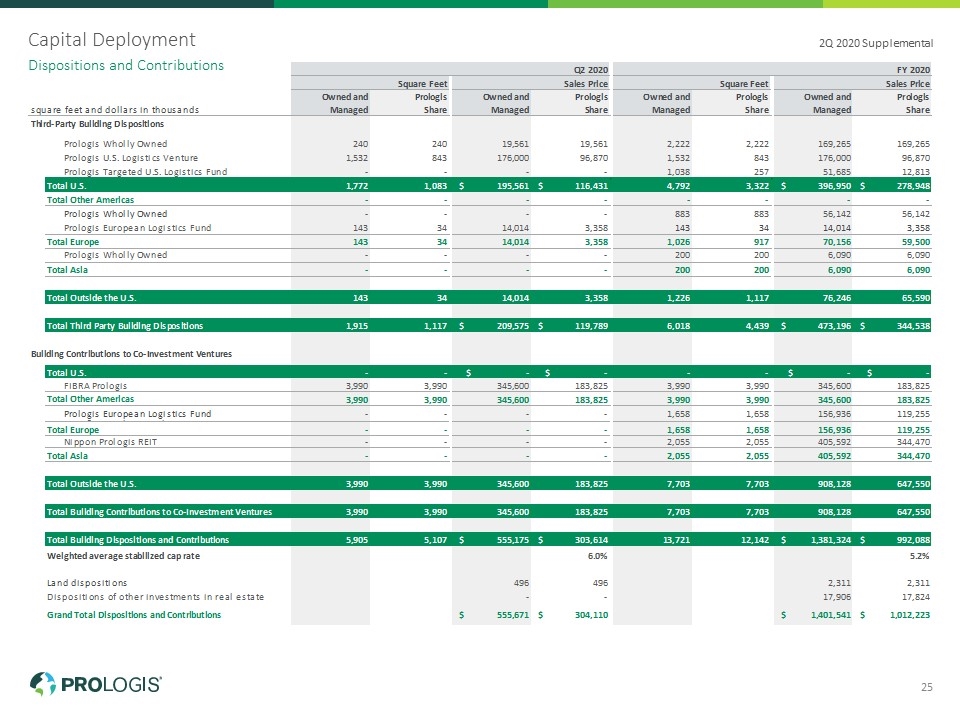The height and width of the screenshot is (720, 960).
Task: Select the value 647,550 in Total Building Contributions row
Action: 913,512
